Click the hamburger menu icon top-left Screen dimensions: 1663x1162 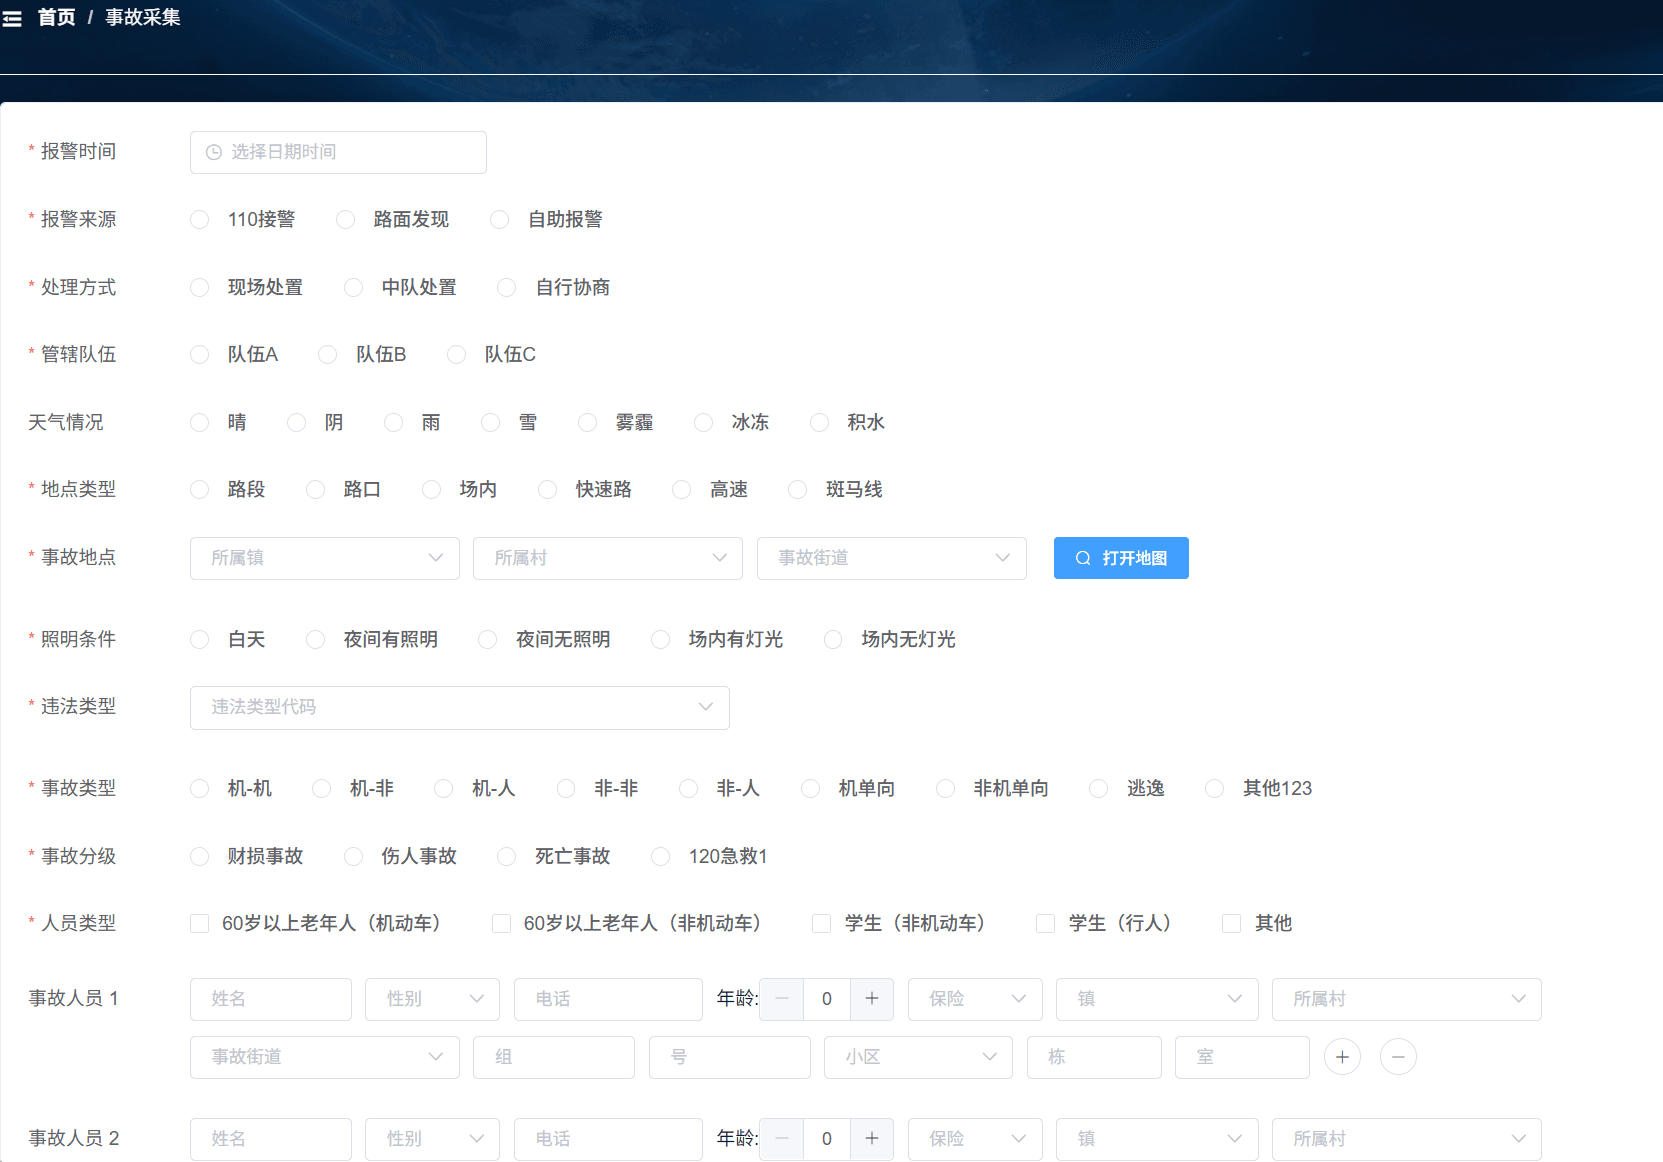click(x=12, y=18)
